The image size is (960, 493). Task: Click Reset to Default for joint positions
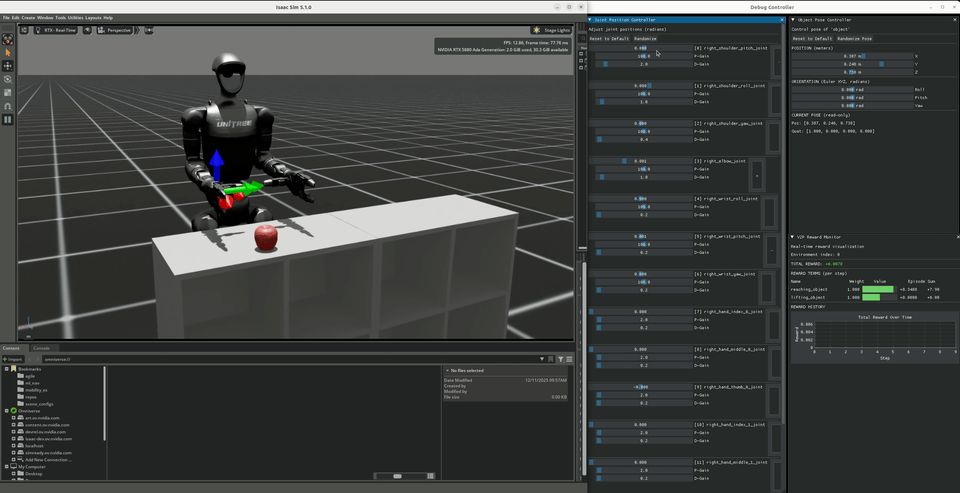click(609, 39)
